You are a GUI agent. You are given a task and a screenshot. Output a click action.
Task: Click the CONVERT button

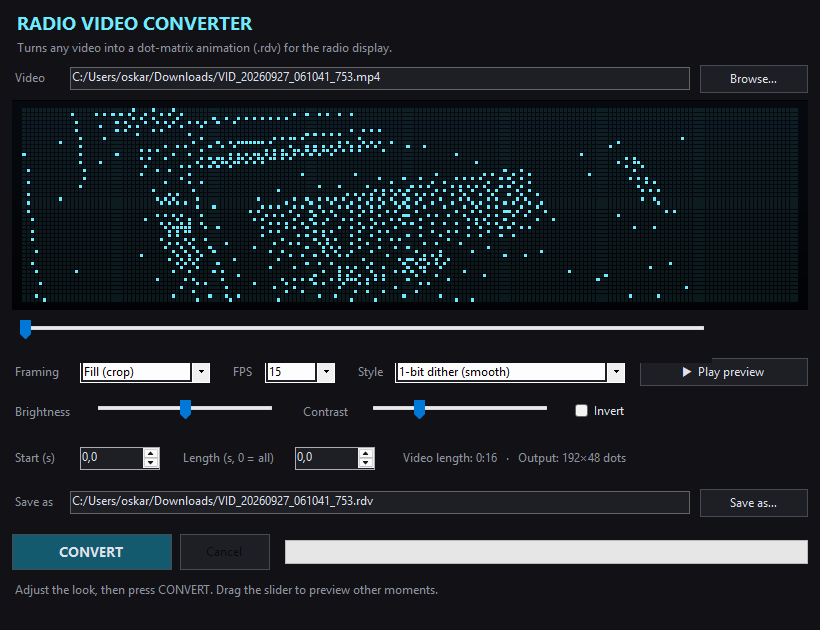(92, 552)
